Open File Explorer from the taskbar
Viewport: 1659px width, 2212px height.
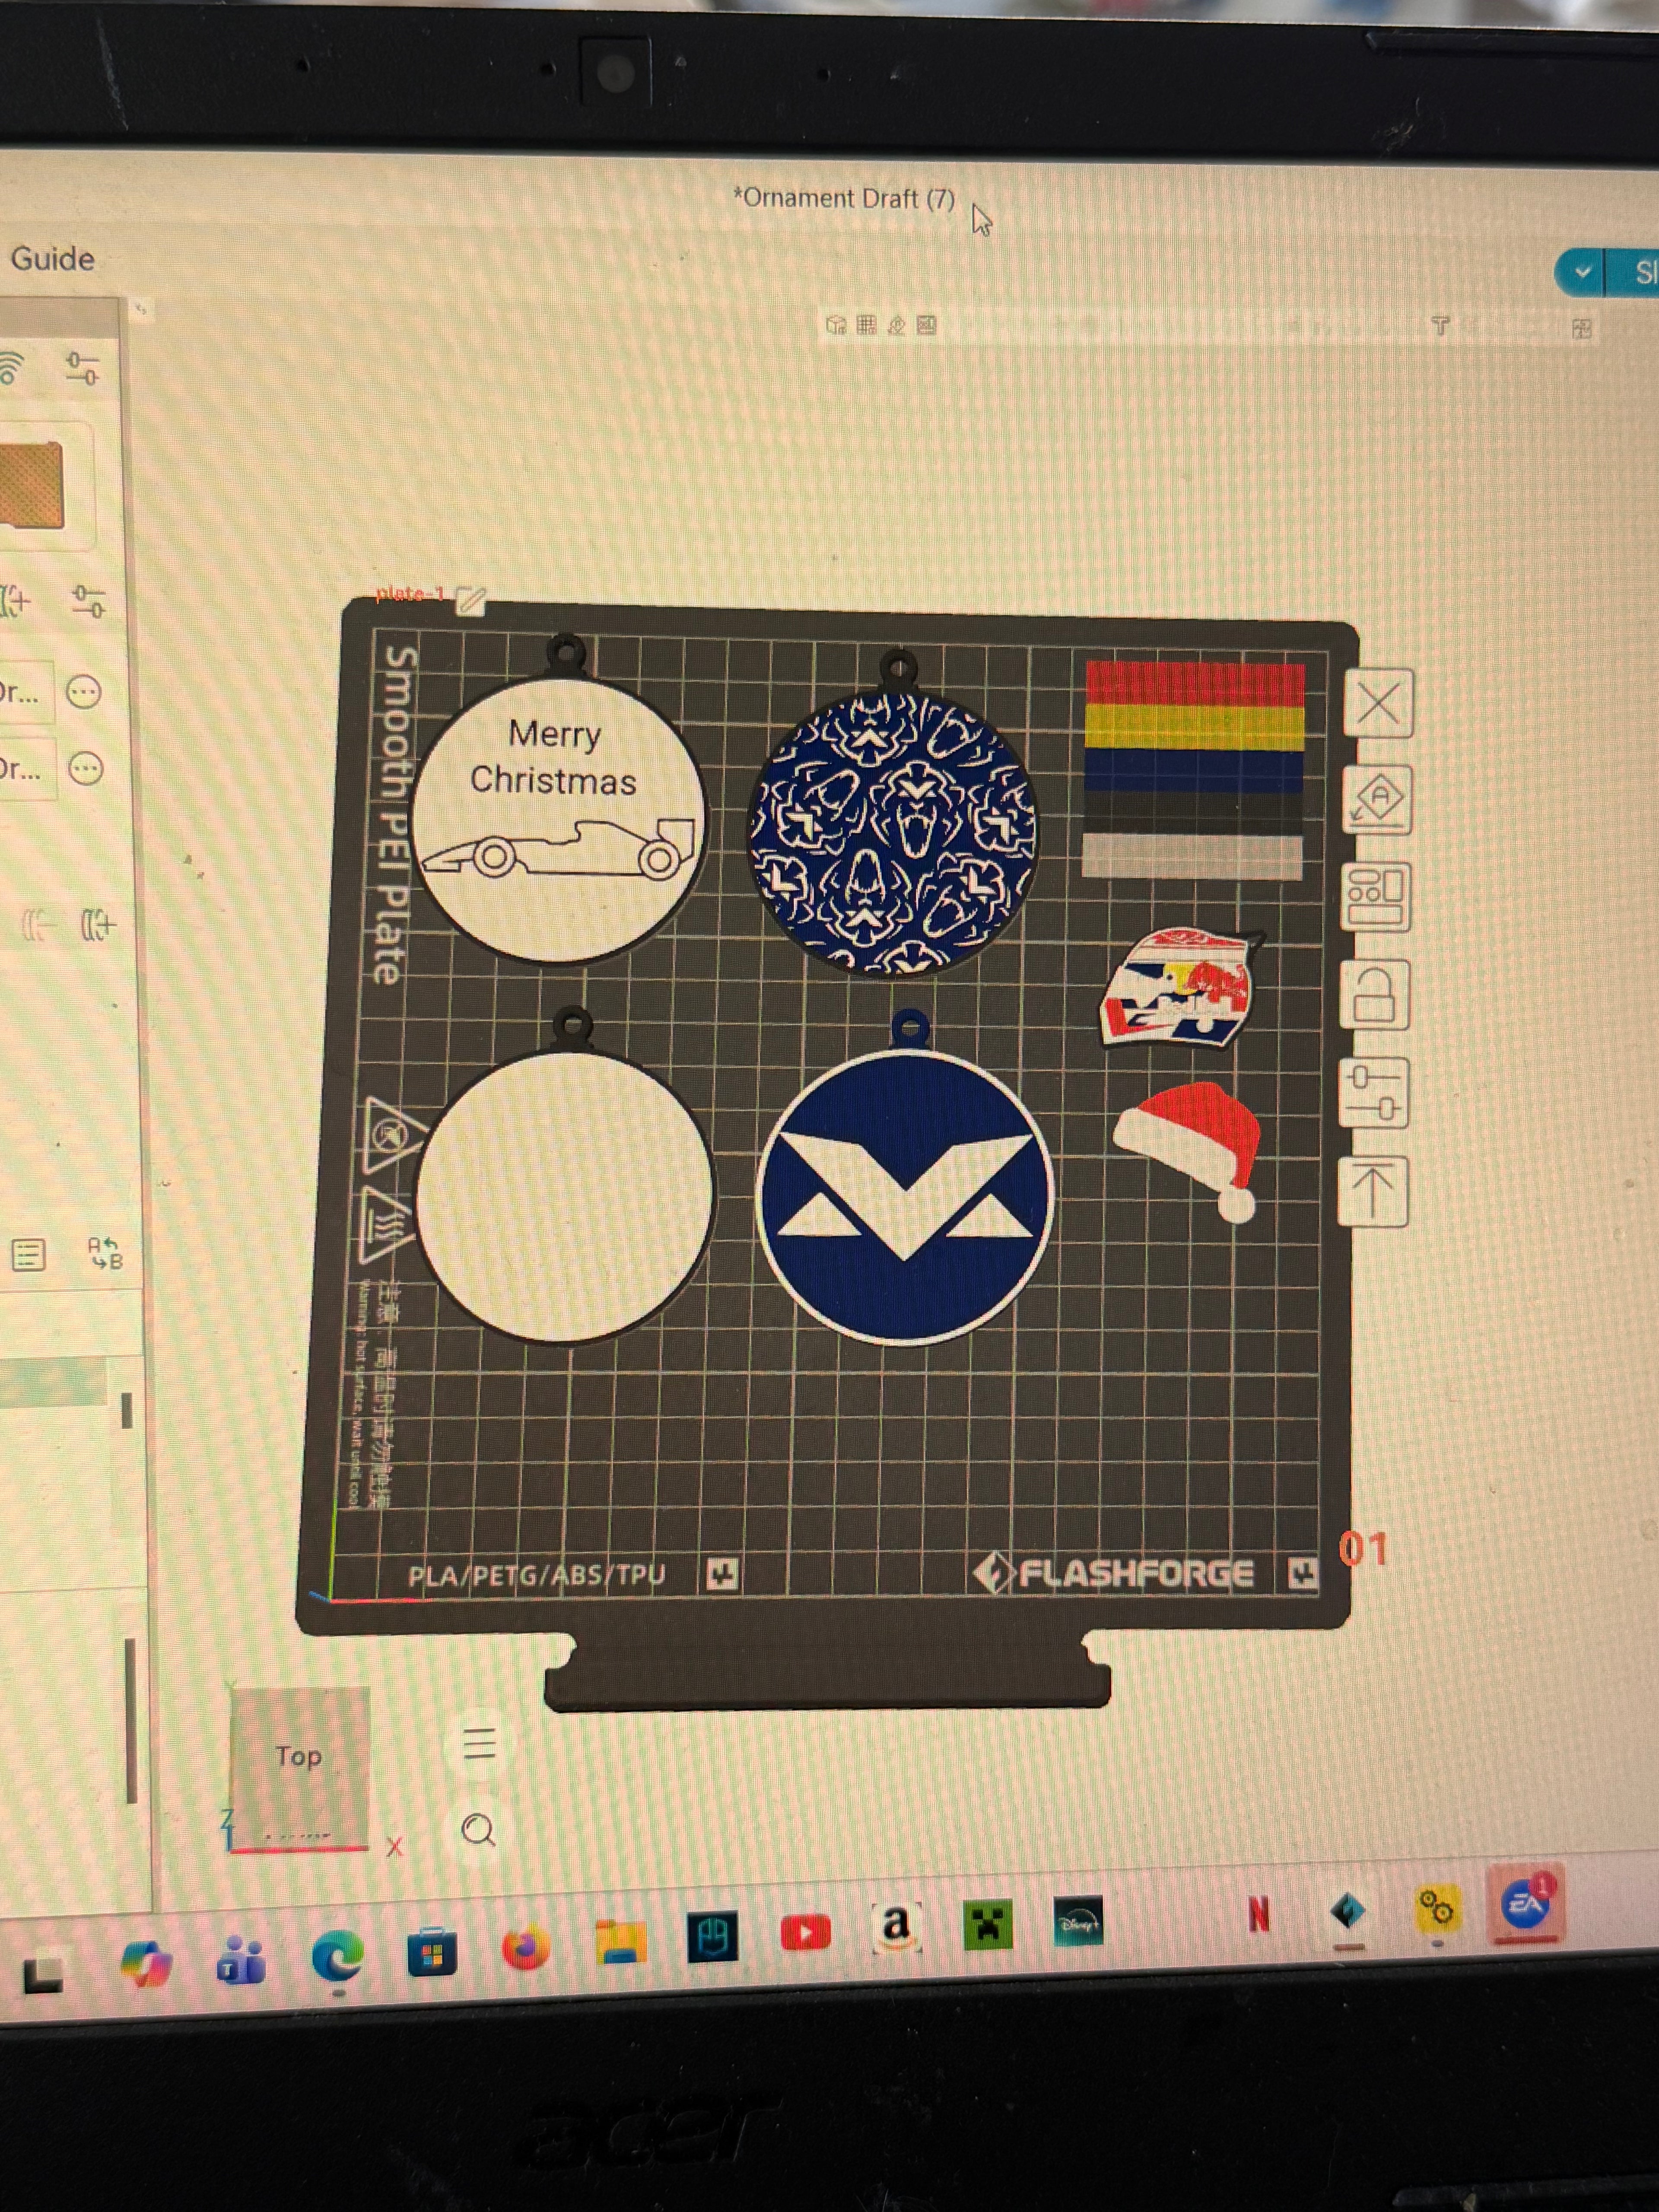[620, 1943]
